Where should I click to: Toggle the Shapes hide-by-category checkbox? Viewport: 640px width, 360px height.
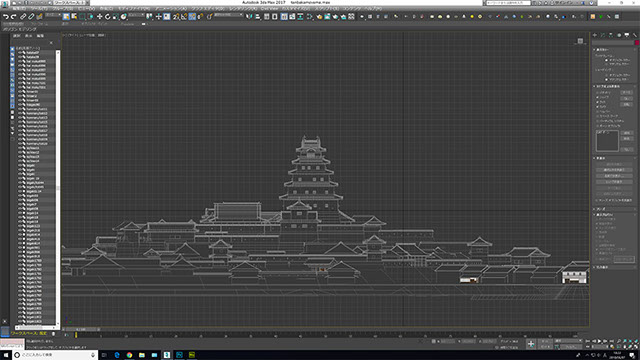point(598,97)
